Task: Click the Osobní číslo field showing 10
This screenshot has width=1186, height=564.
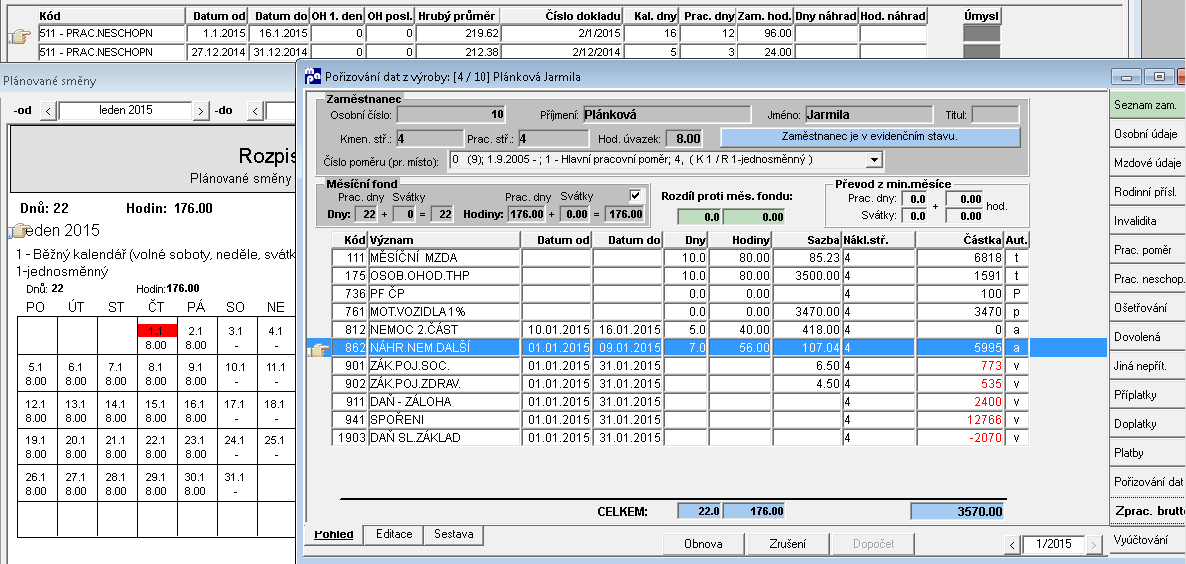Action: (452, 115)
